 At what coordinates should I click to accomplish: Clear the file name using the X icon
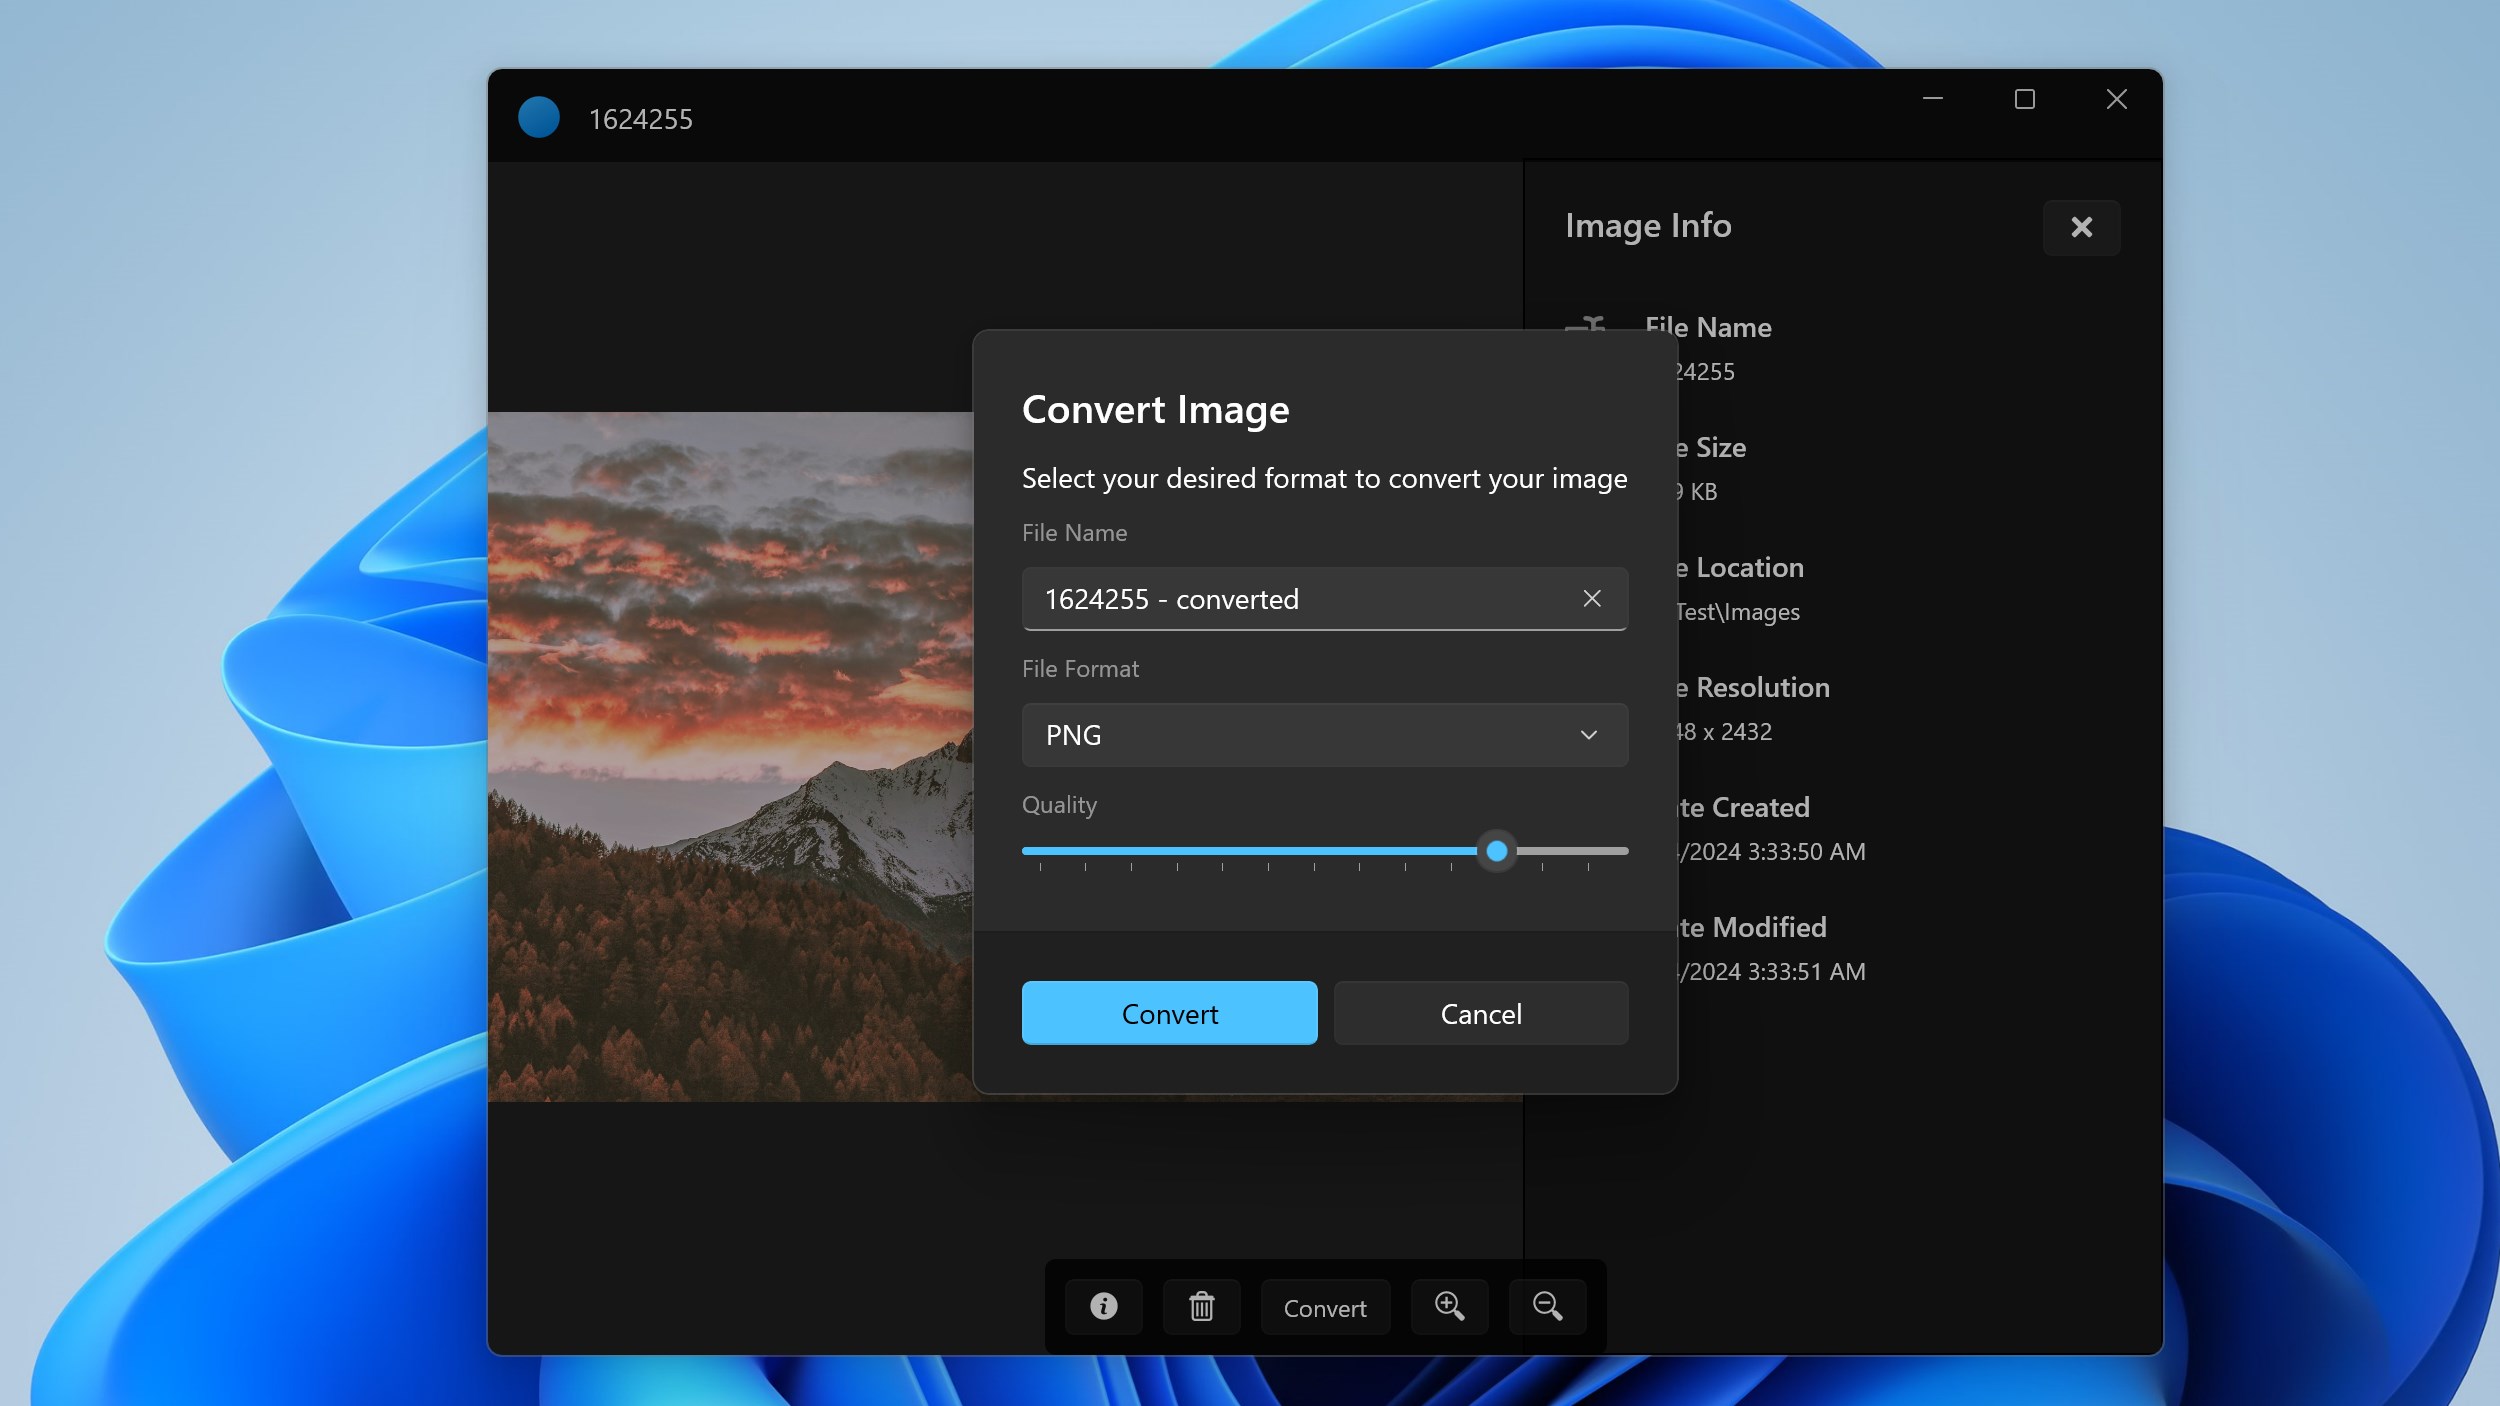(x=1591, y=598)
